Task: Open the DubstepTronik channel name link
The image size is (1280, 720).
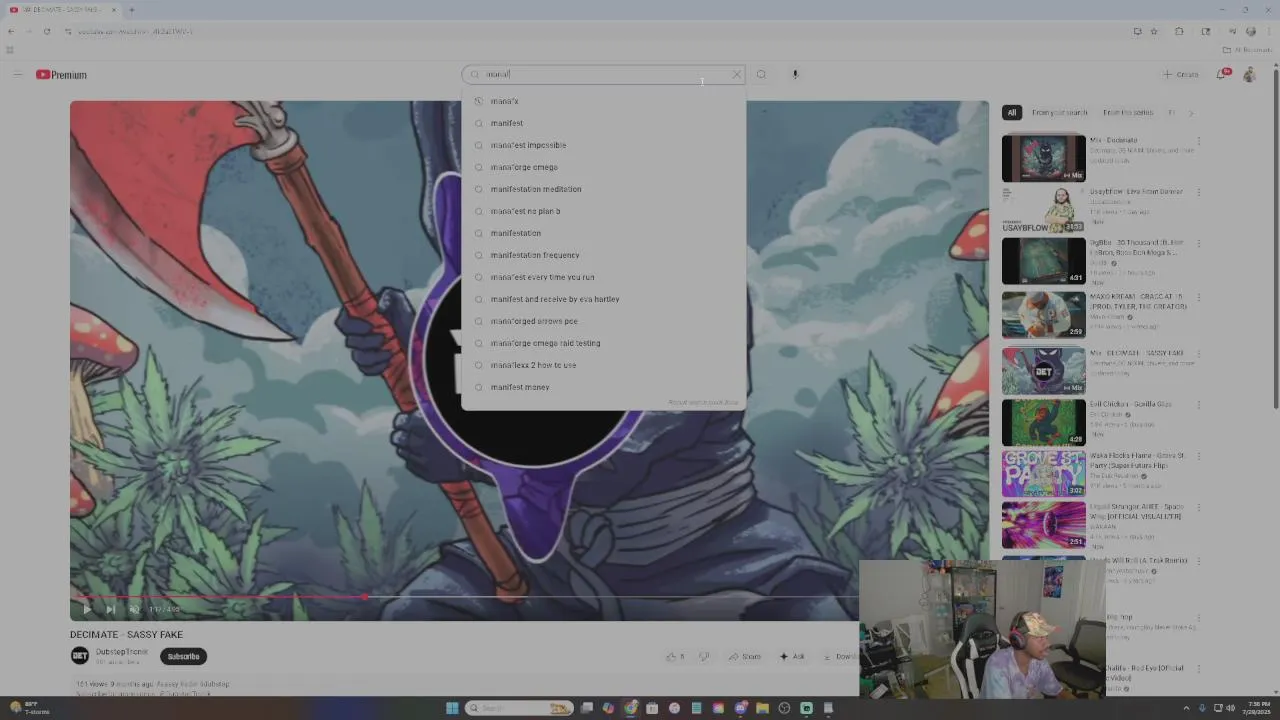Action: pos(122,652)
